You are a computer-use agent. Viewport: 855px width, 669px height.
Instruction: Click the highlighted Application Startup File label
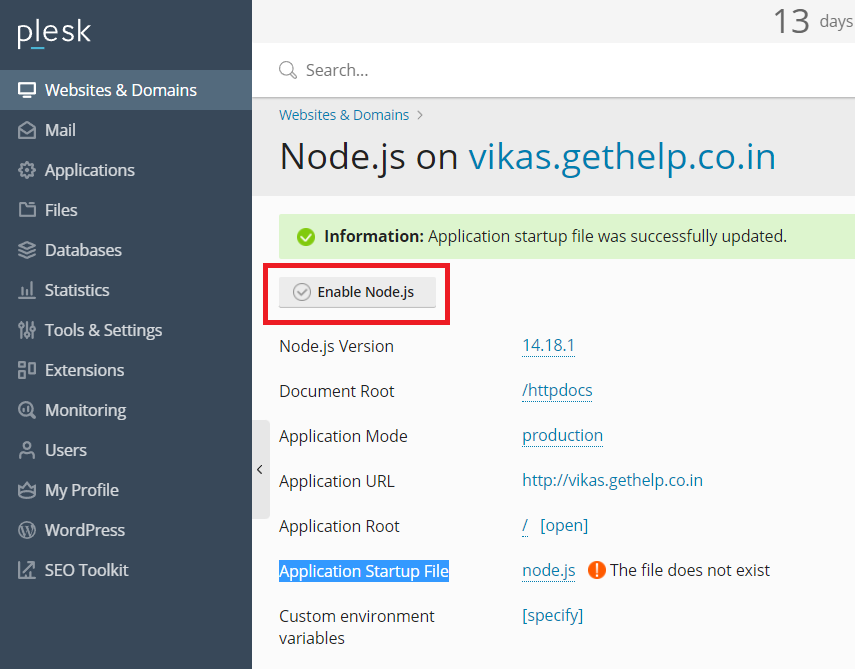[x=364, y=571]
